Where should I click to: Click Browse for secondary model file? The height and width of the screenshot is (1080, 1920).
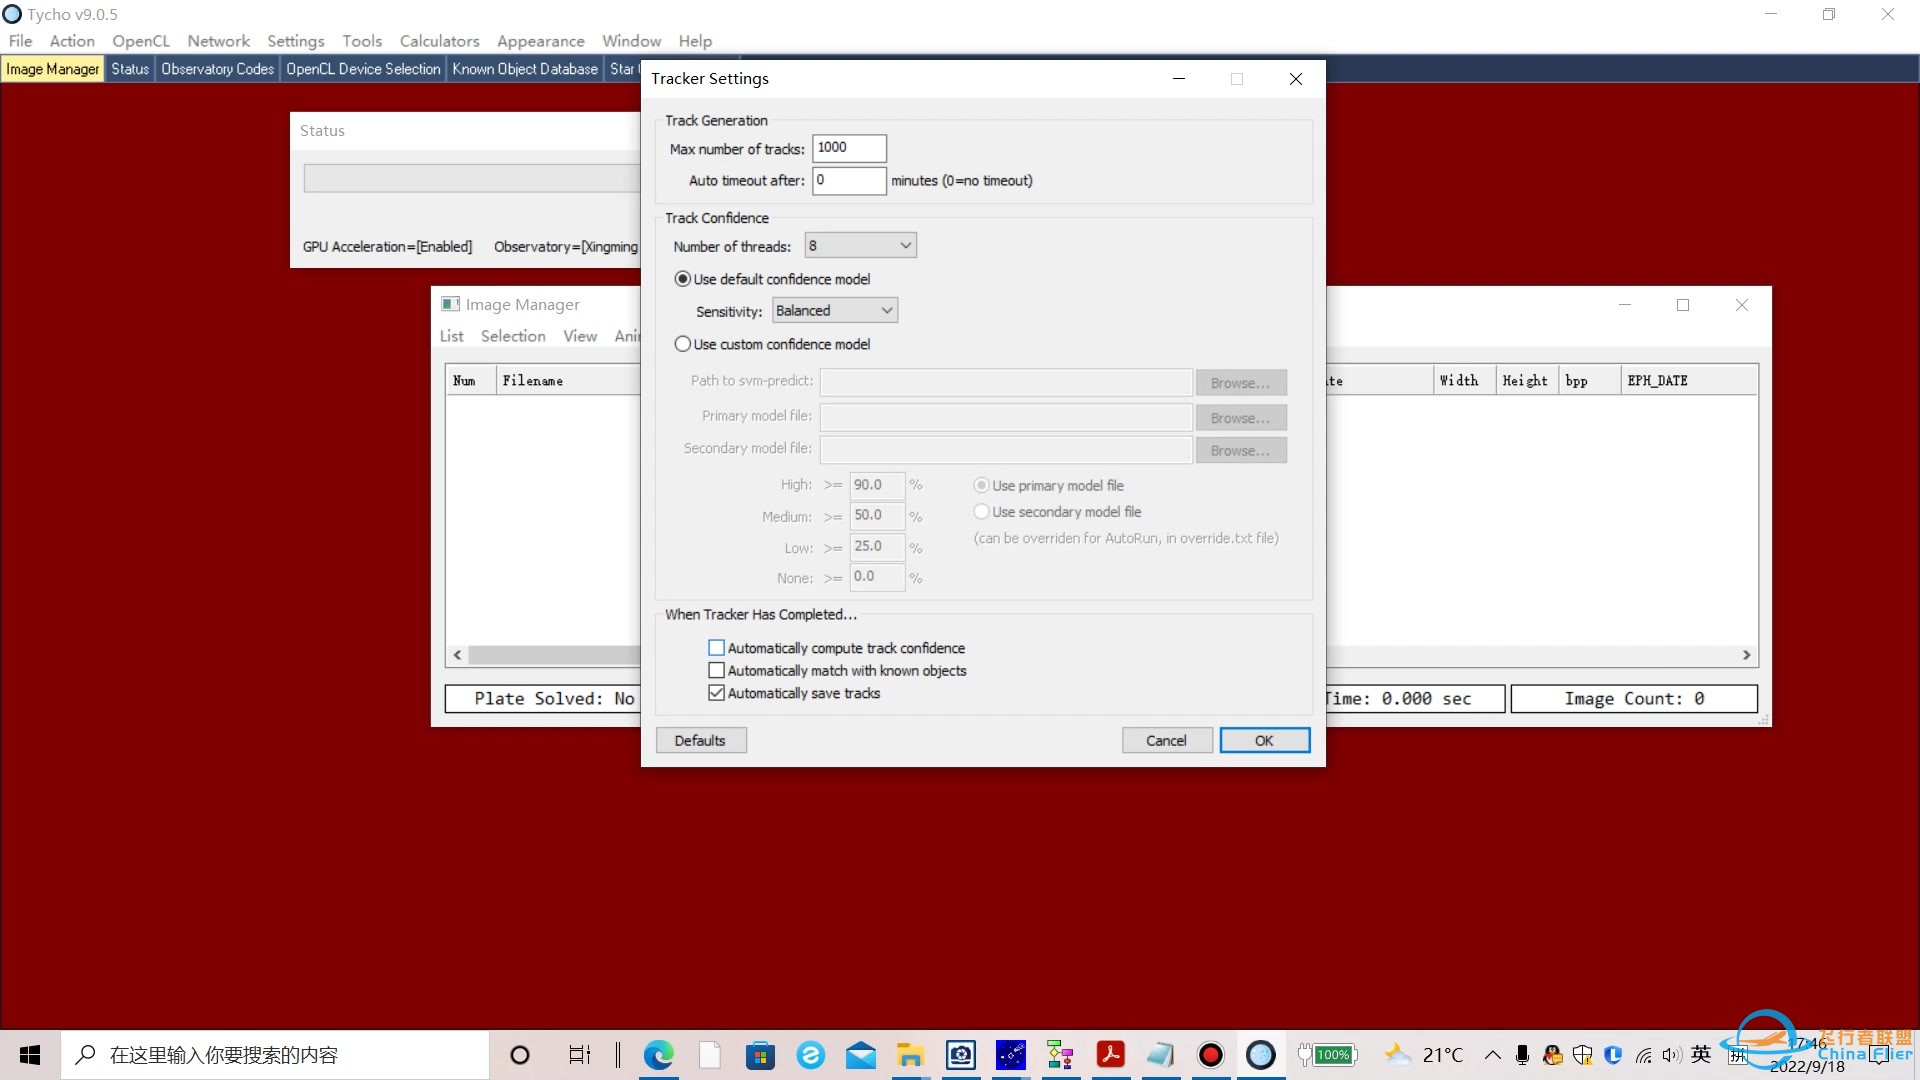pyautogui.click(x=1237, y=450)
